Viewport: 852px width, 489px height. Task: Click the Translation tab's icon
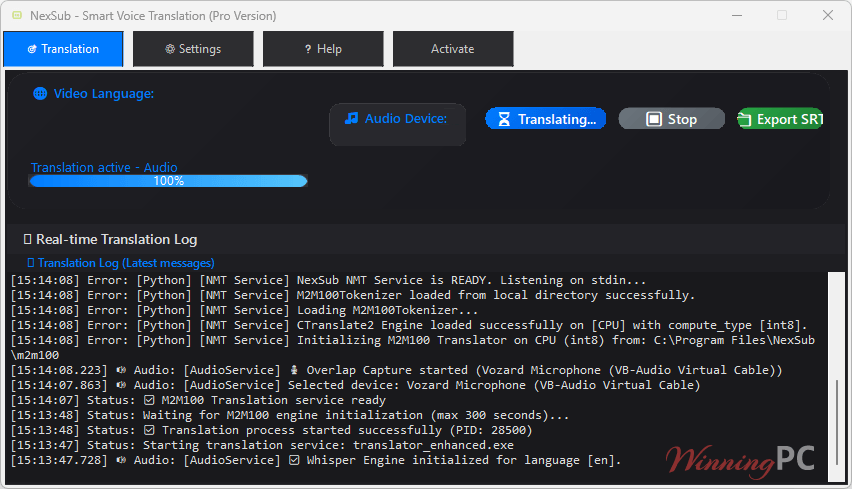[32, 49]
